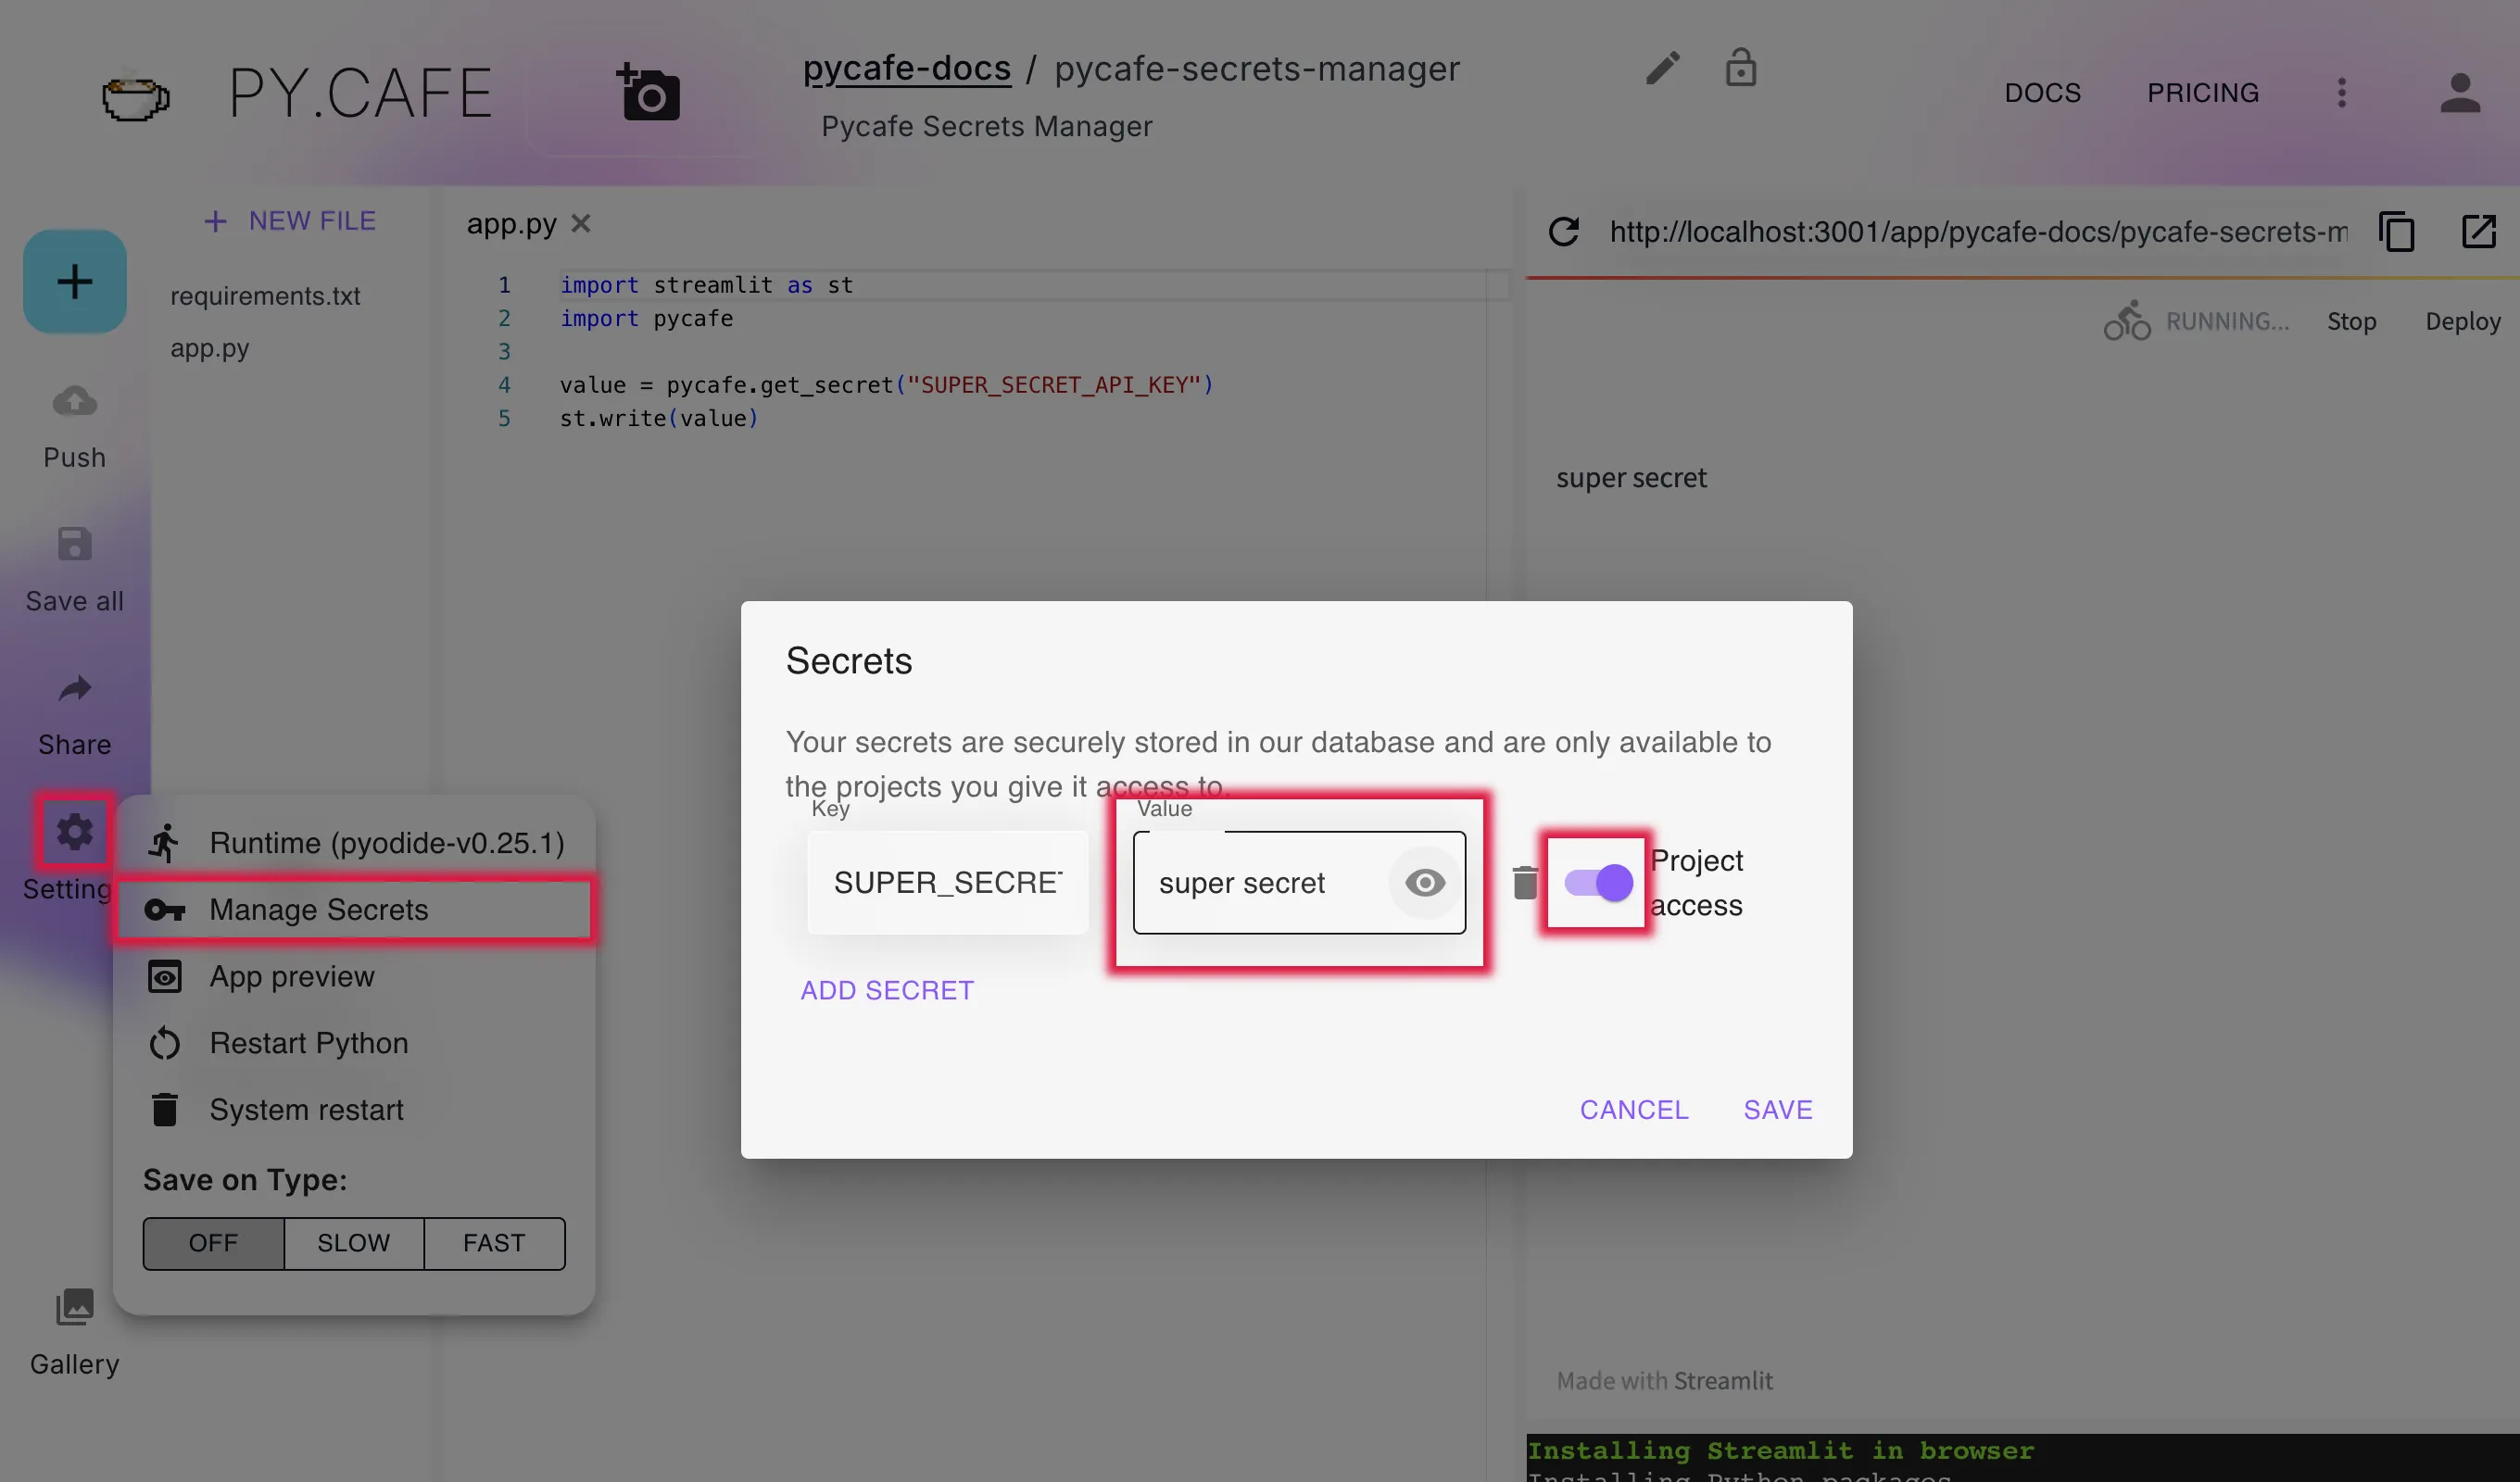
Task: Toggle secret value visibility eye icon
Action: pyautogui.click(x=1424, y=883)
